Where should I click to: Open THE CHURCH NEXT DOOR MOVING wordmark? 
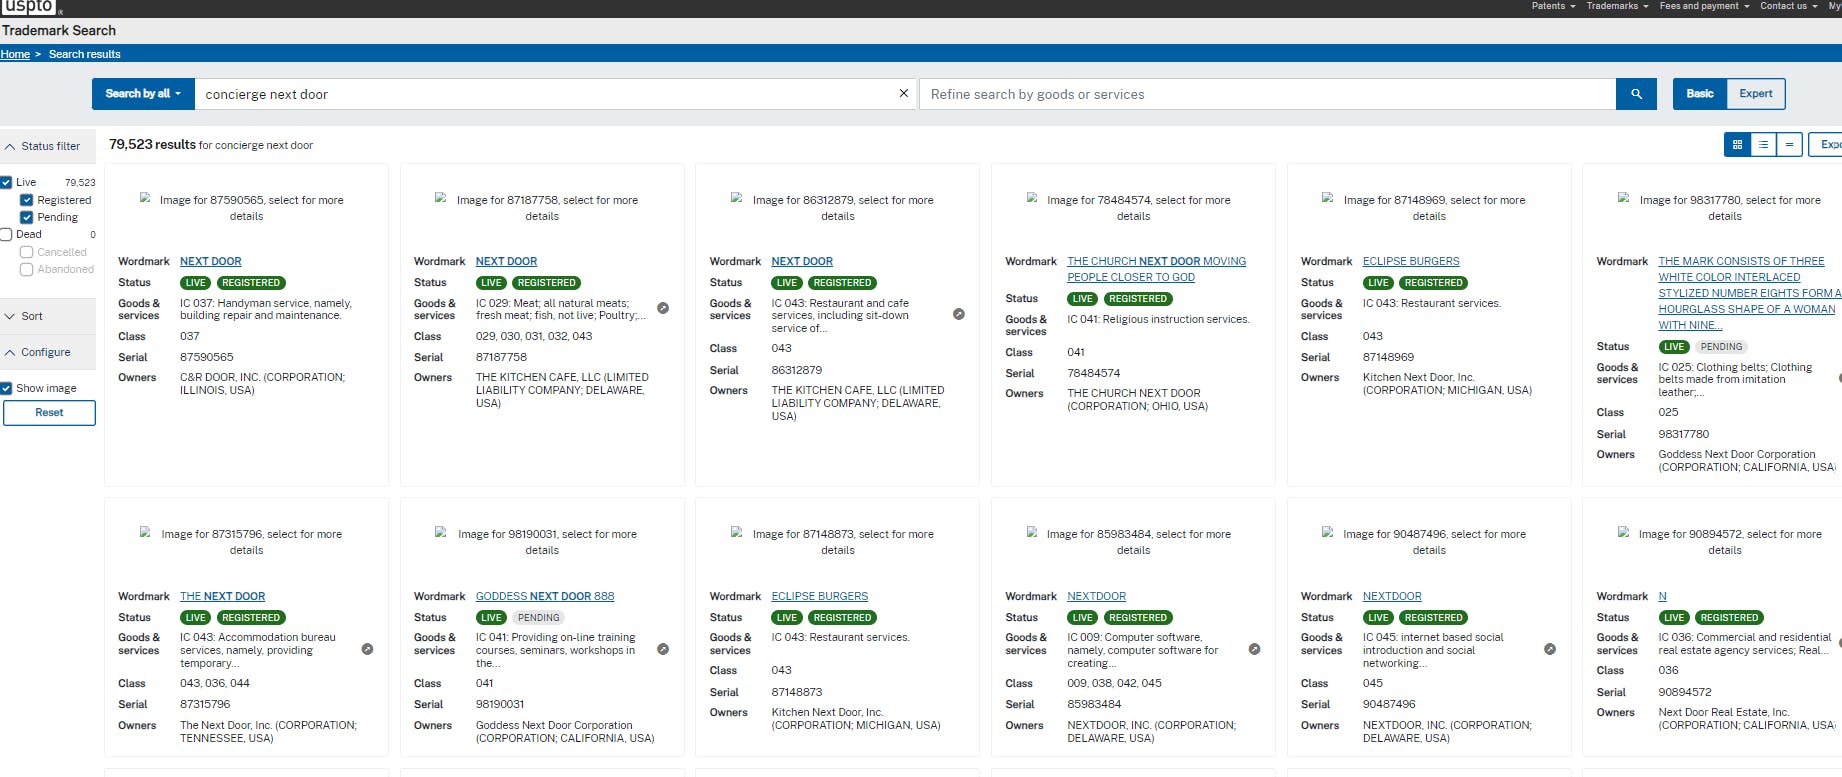click(x=1156, y=269)
